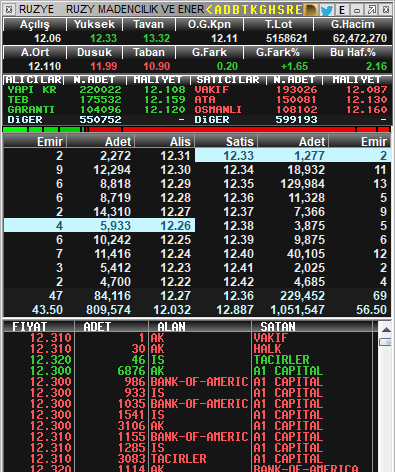
Task: Click trade row with 6876 lots
Action: (188, 371)
